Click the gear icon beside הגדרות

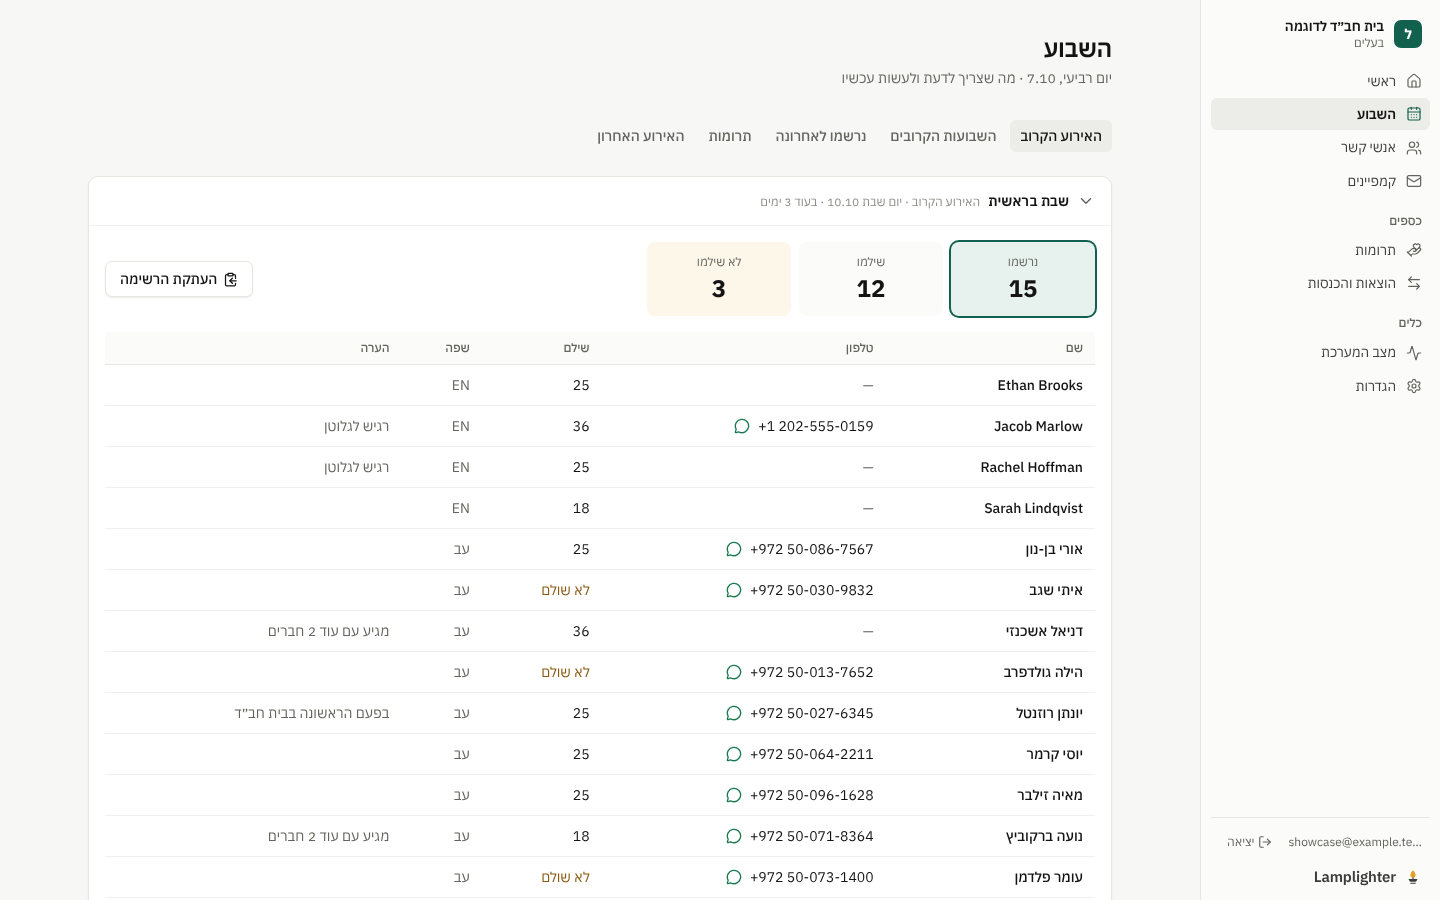point(1414,386)
